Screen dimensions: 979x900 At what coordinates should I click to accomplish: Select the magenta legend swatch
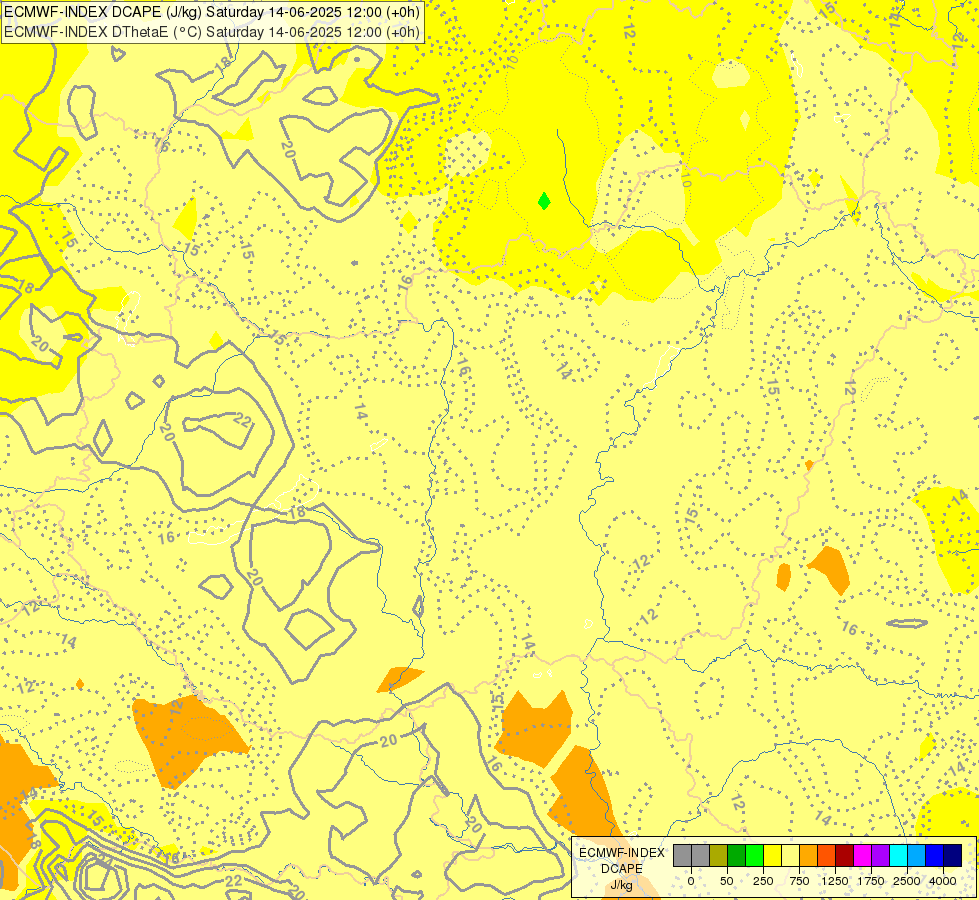[x=863, y=856]
